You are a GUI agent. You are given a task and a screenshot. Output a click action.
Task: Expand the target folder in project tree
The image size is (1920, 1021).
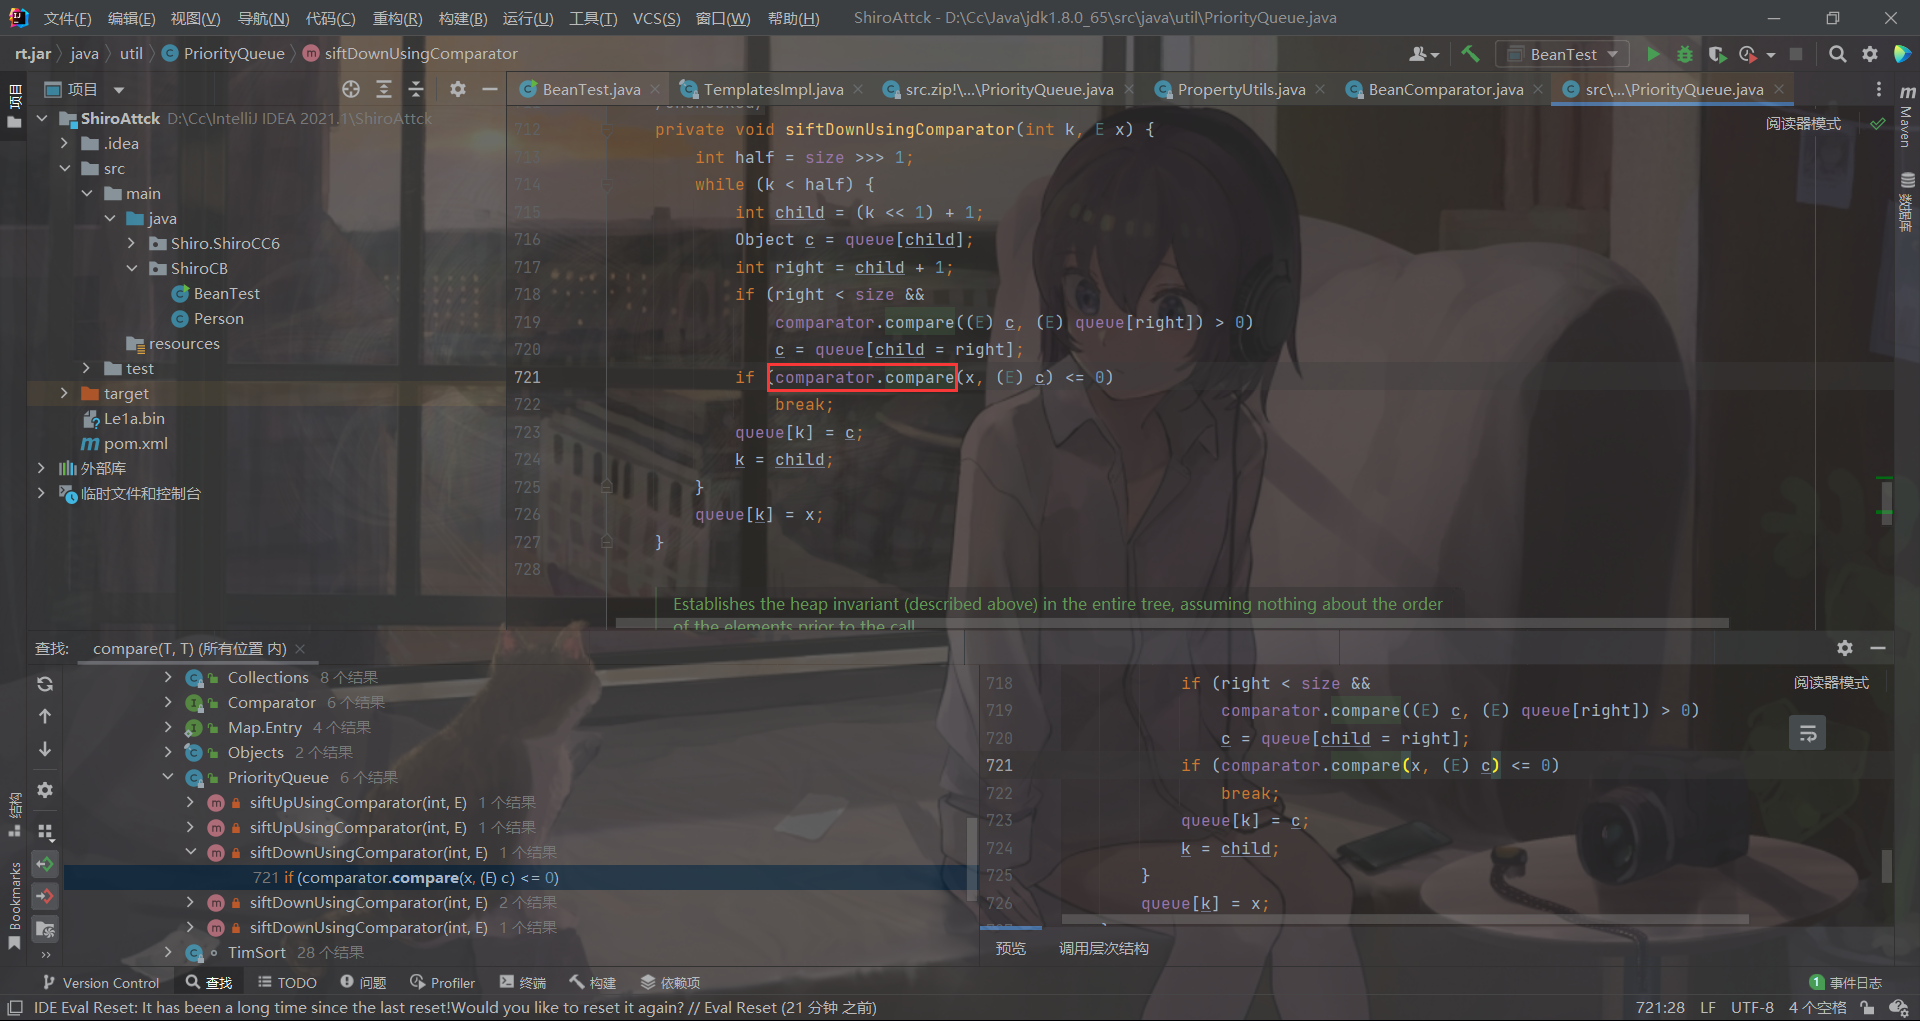64,393
